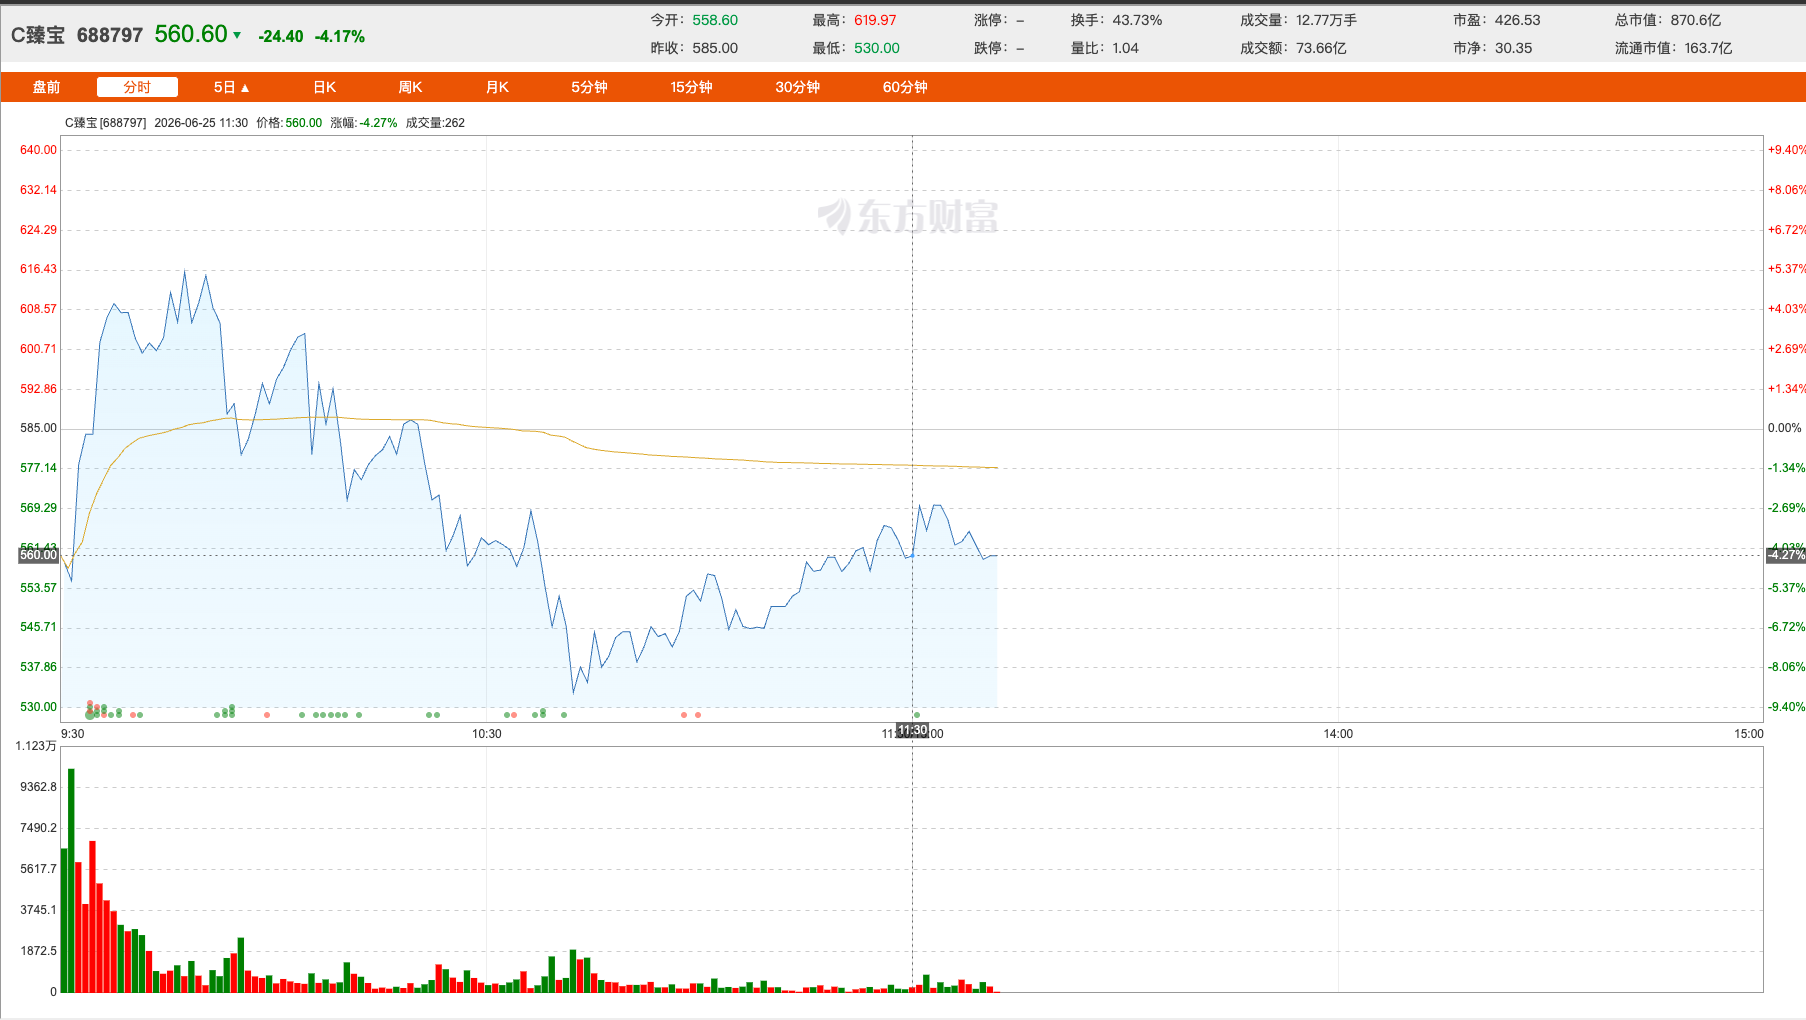Click the 跌停 label in header

point(991,48)
